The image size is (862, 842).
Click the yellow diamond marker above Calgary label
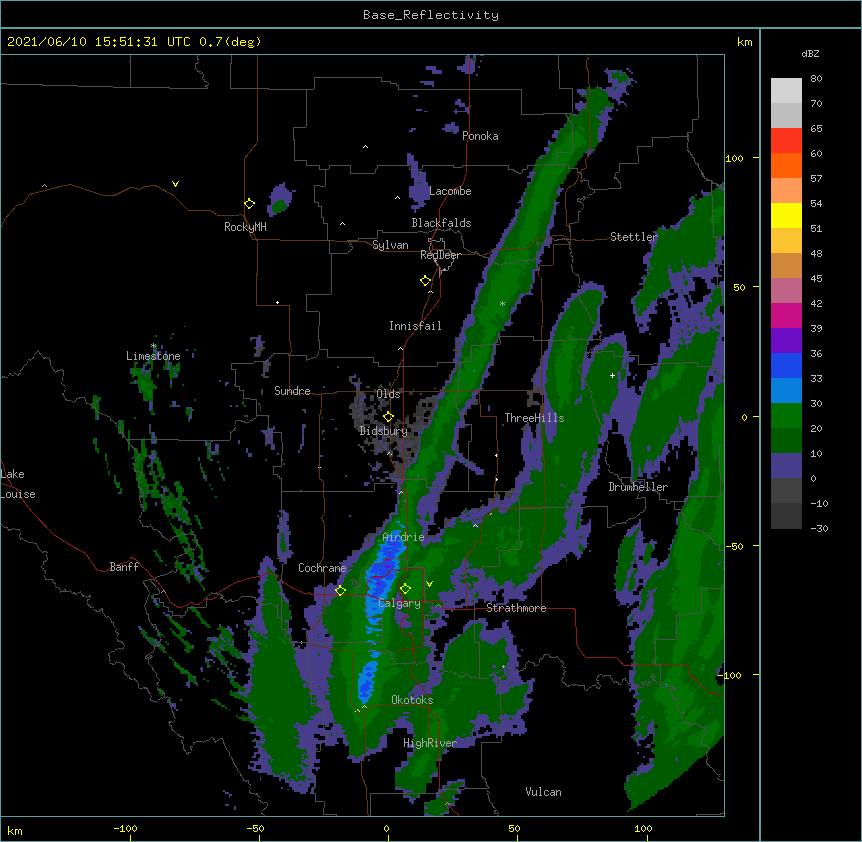(405, 589)
